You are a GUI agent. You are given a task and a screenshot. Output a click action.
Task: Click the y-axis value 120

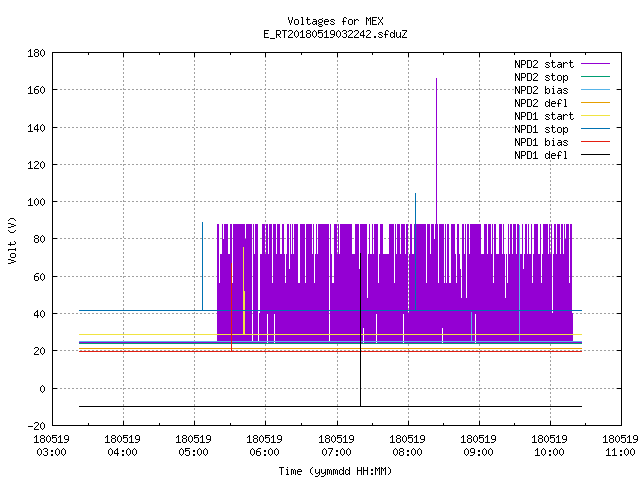coord(36,165)
